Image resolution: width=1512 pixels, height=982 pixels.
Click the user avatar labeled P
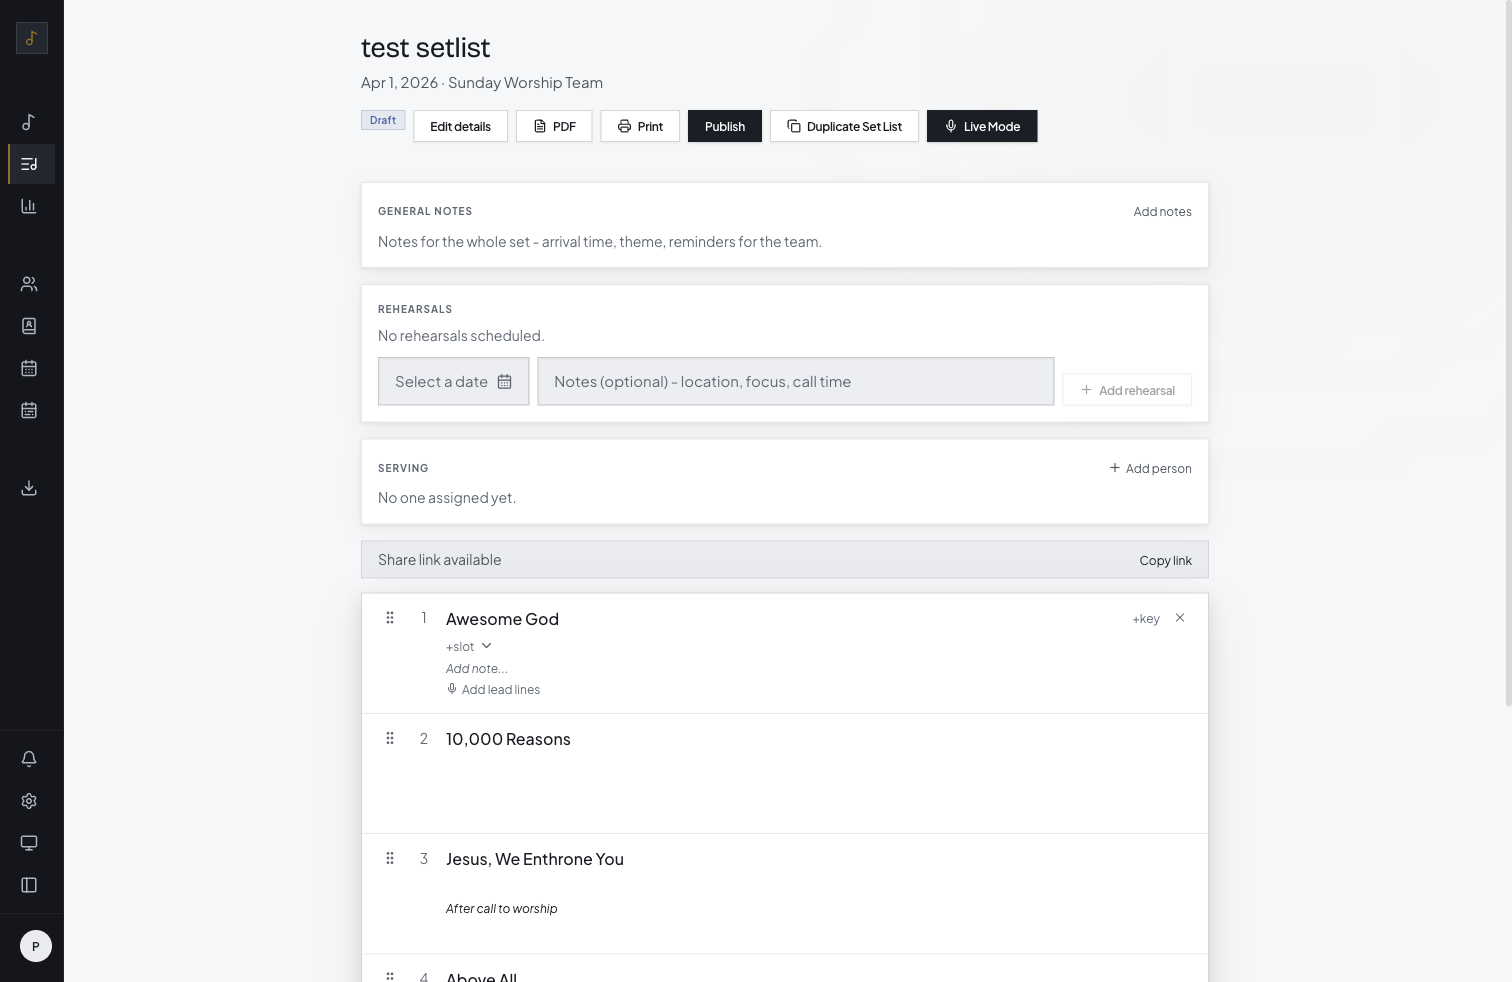click(x=36, y=946)
